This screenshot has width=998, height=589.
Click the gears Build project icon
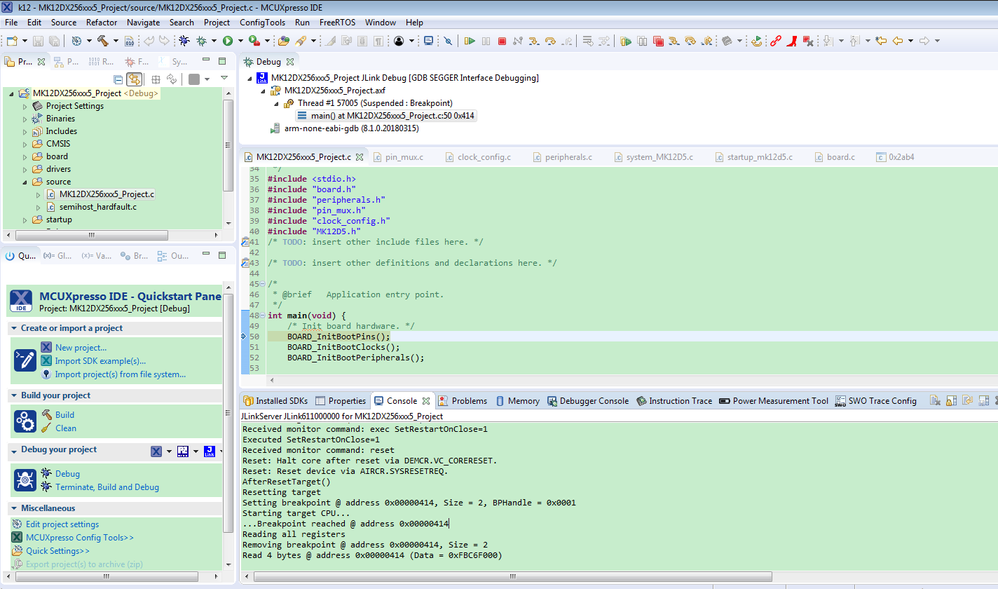(25, 421)
